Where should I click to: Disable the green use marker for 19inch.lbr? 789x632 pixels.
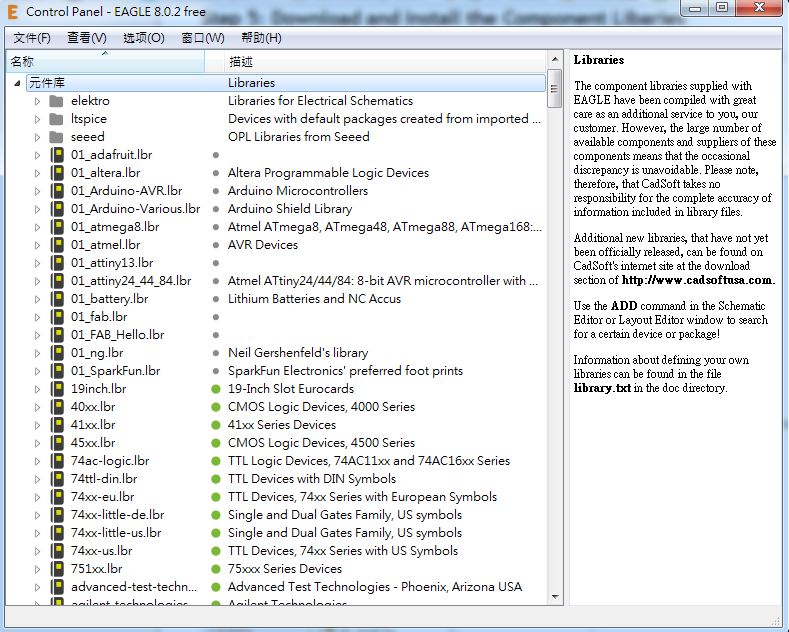point(216,389)
